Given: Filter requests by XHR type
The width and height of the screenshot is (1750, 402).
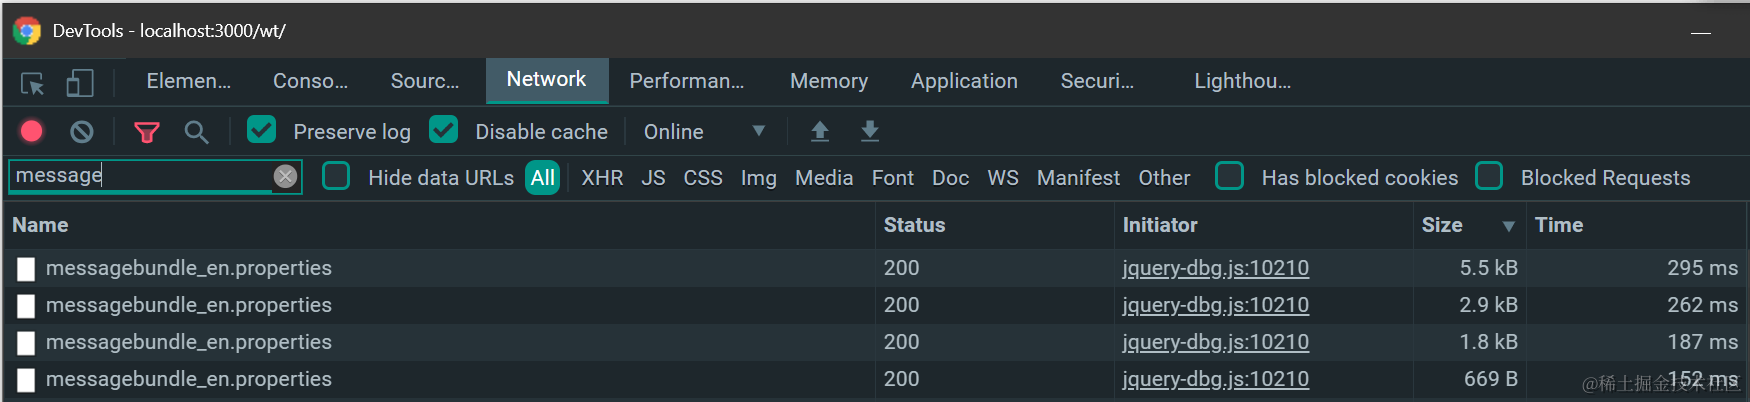Looking at the screenshot, I should pos(602,178).
